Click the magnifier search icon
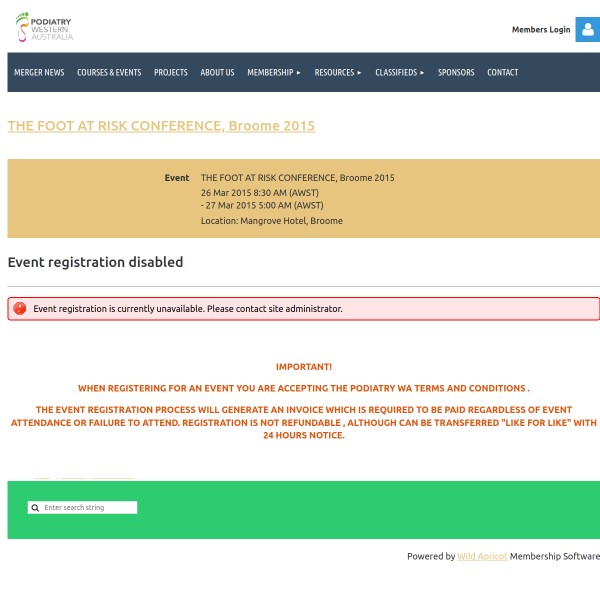 click(x=36, y=508)
